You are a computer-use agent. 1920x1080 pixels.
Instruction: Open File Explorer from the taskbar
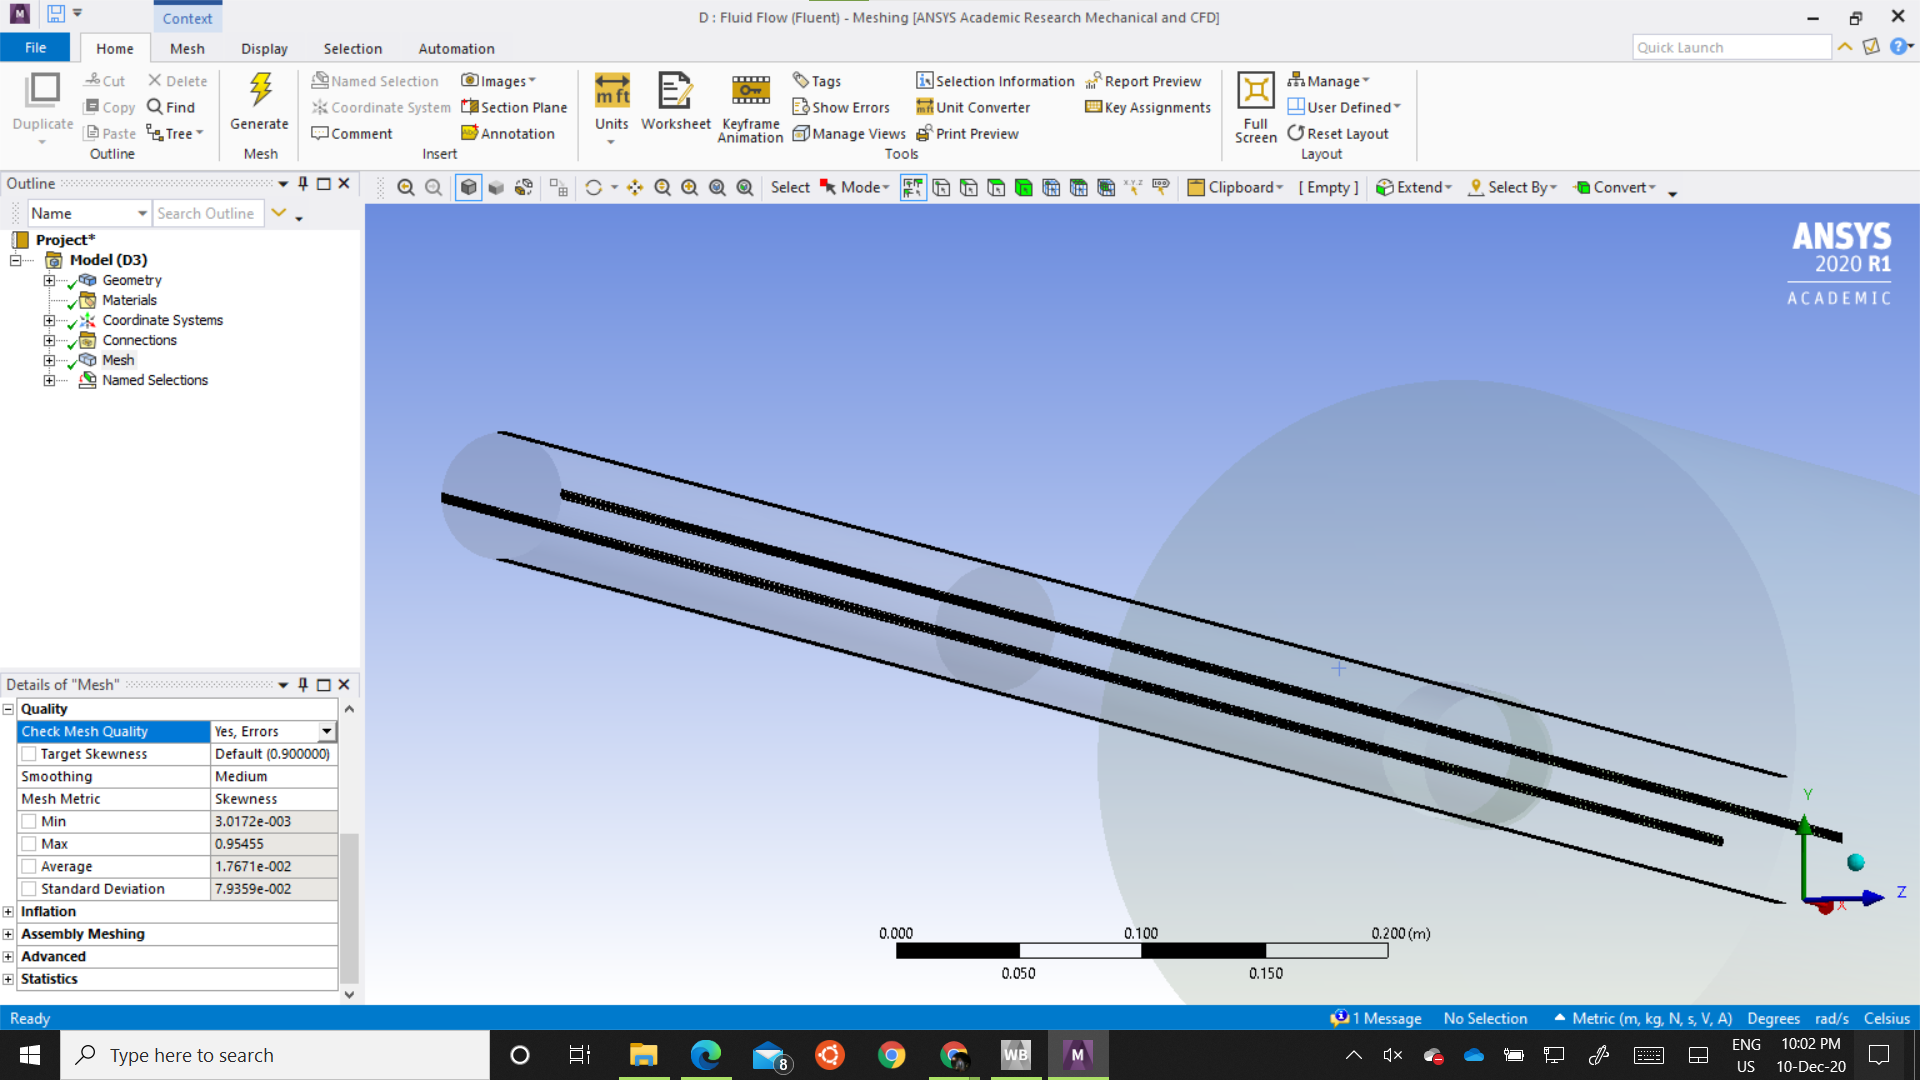643,1054
